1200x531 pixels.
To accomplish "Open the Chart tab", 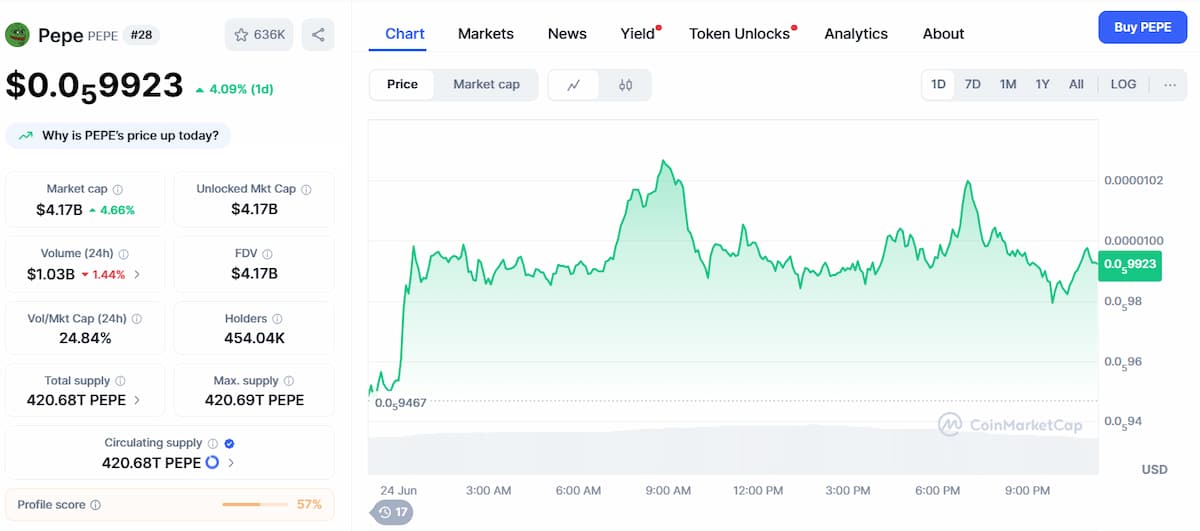I will tap(405, 33).
